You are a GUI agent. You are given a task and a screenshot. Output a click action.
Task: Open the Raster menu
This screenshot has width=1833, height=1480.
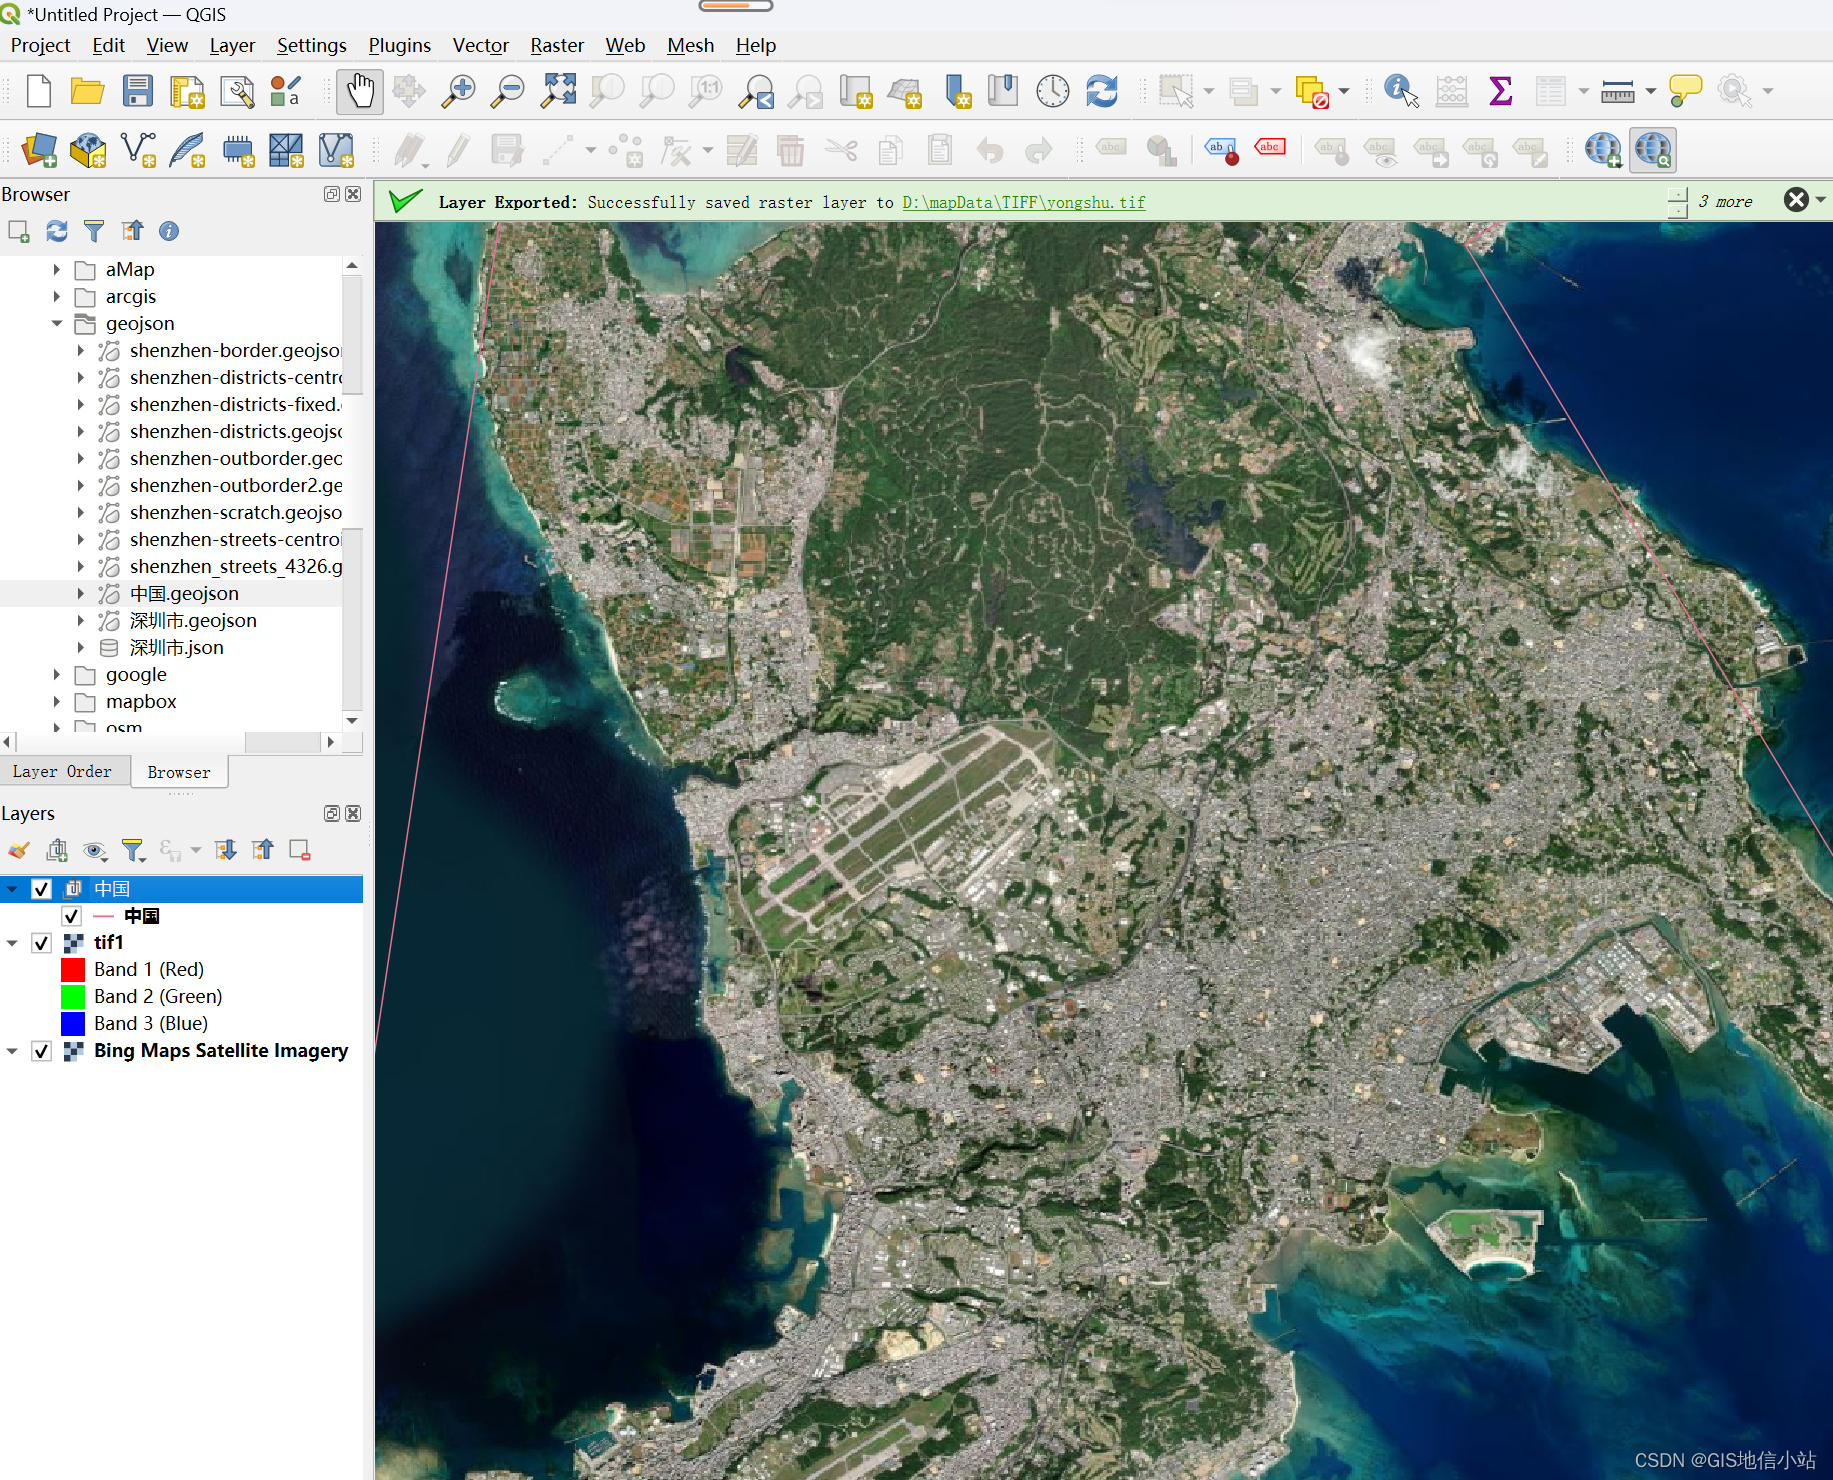pyautogui.click(x=556, y=46)
